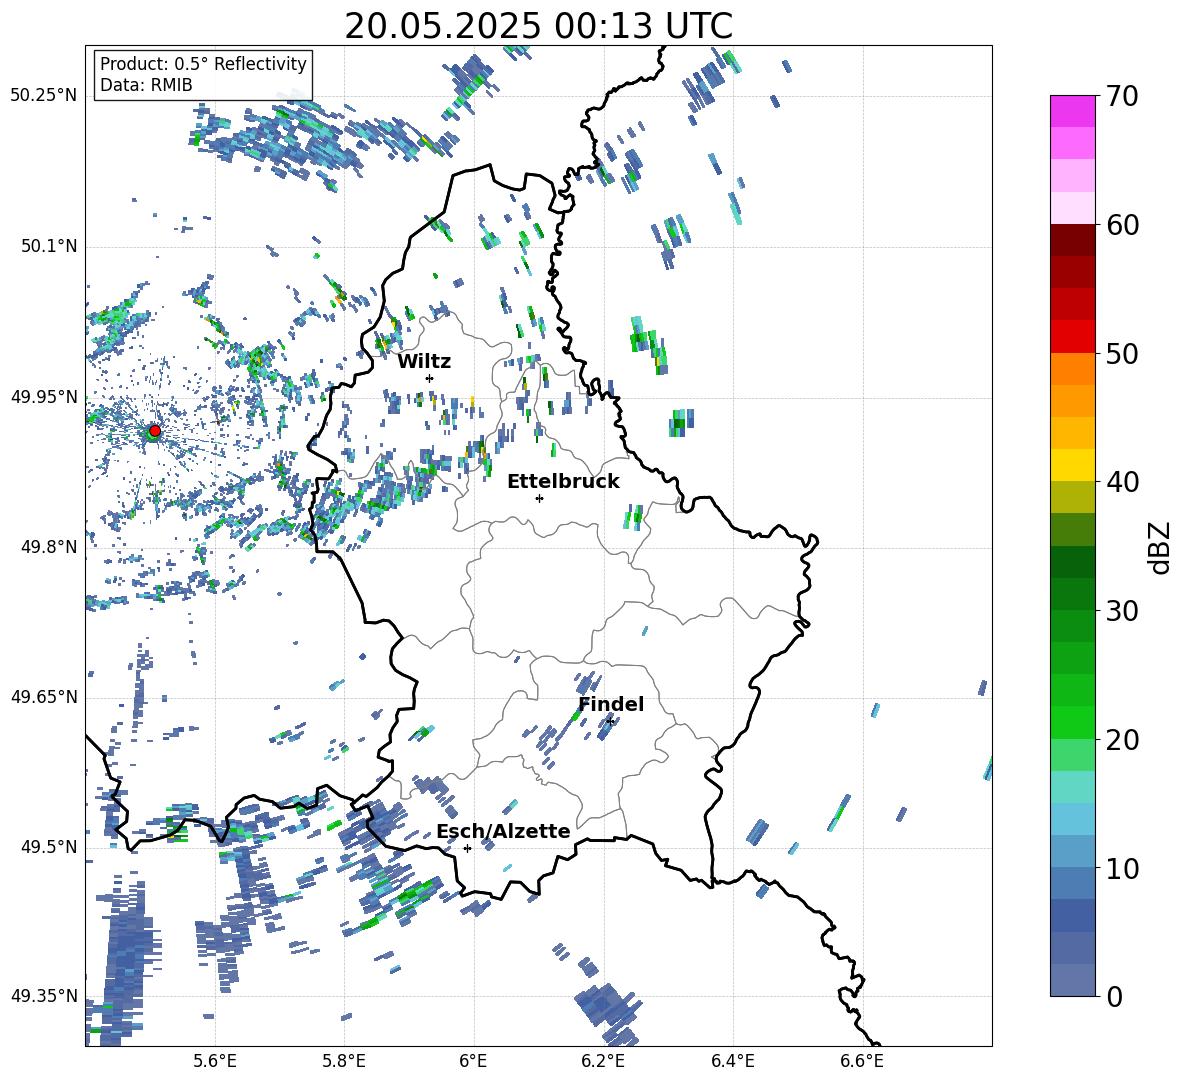This screenshot has height=1081, width=1184.
Task: Click the Product: 0.5° Reflectivity text
Action: coord(203,64)
